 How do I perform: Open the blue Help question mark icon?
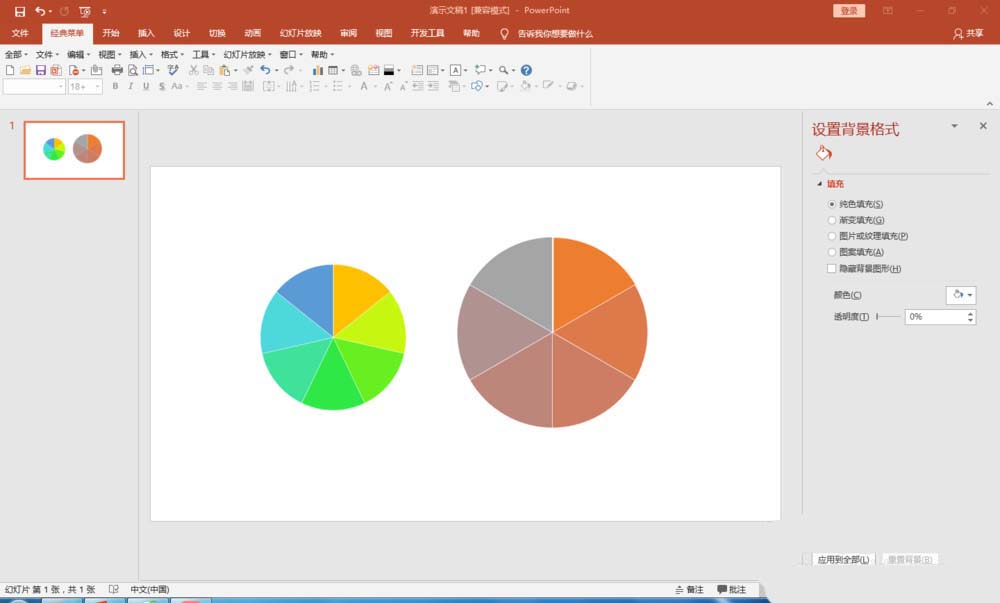[x=526, y=70]
